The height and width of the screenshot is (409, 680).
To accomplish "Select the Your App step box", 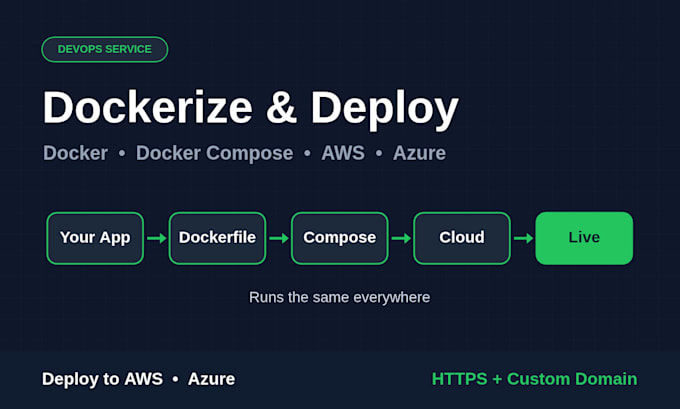I will click(x=95, y=238).
